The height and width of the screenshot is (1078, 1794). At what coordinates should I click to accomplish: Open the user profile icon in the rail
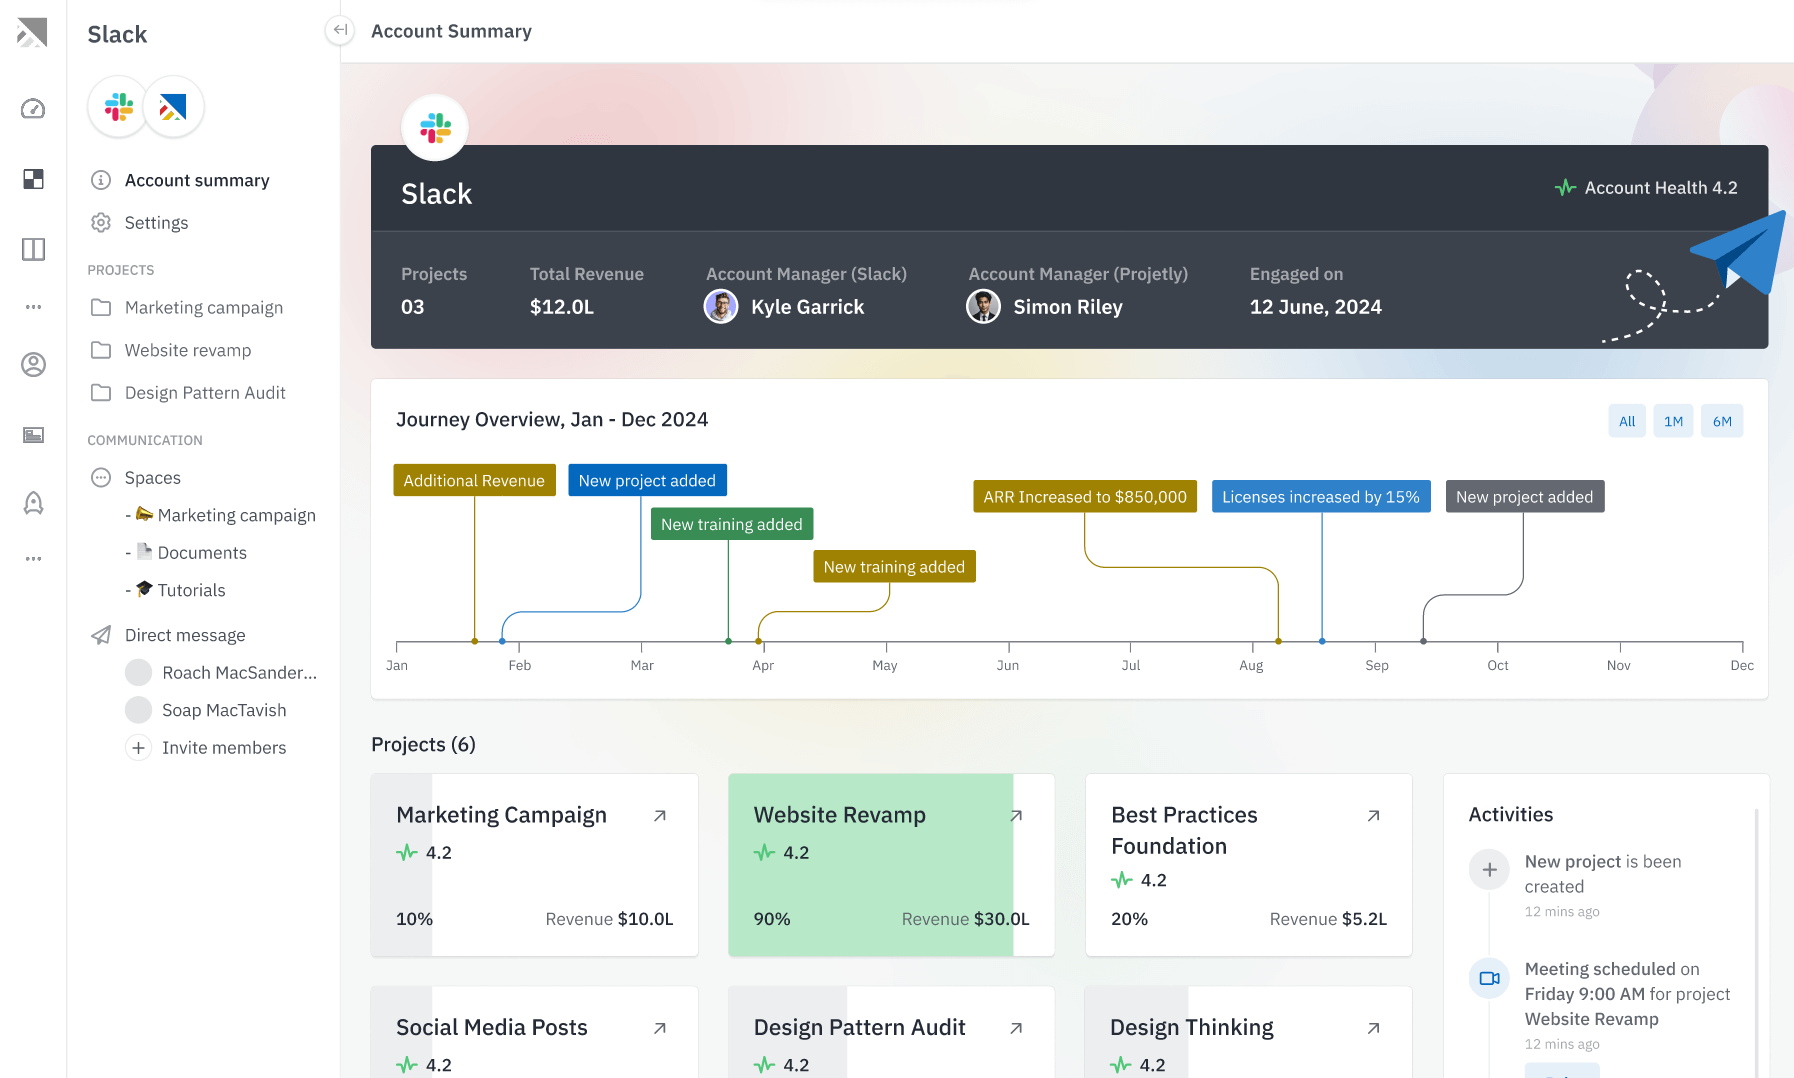pyautogui.click(x=33, y=365)
